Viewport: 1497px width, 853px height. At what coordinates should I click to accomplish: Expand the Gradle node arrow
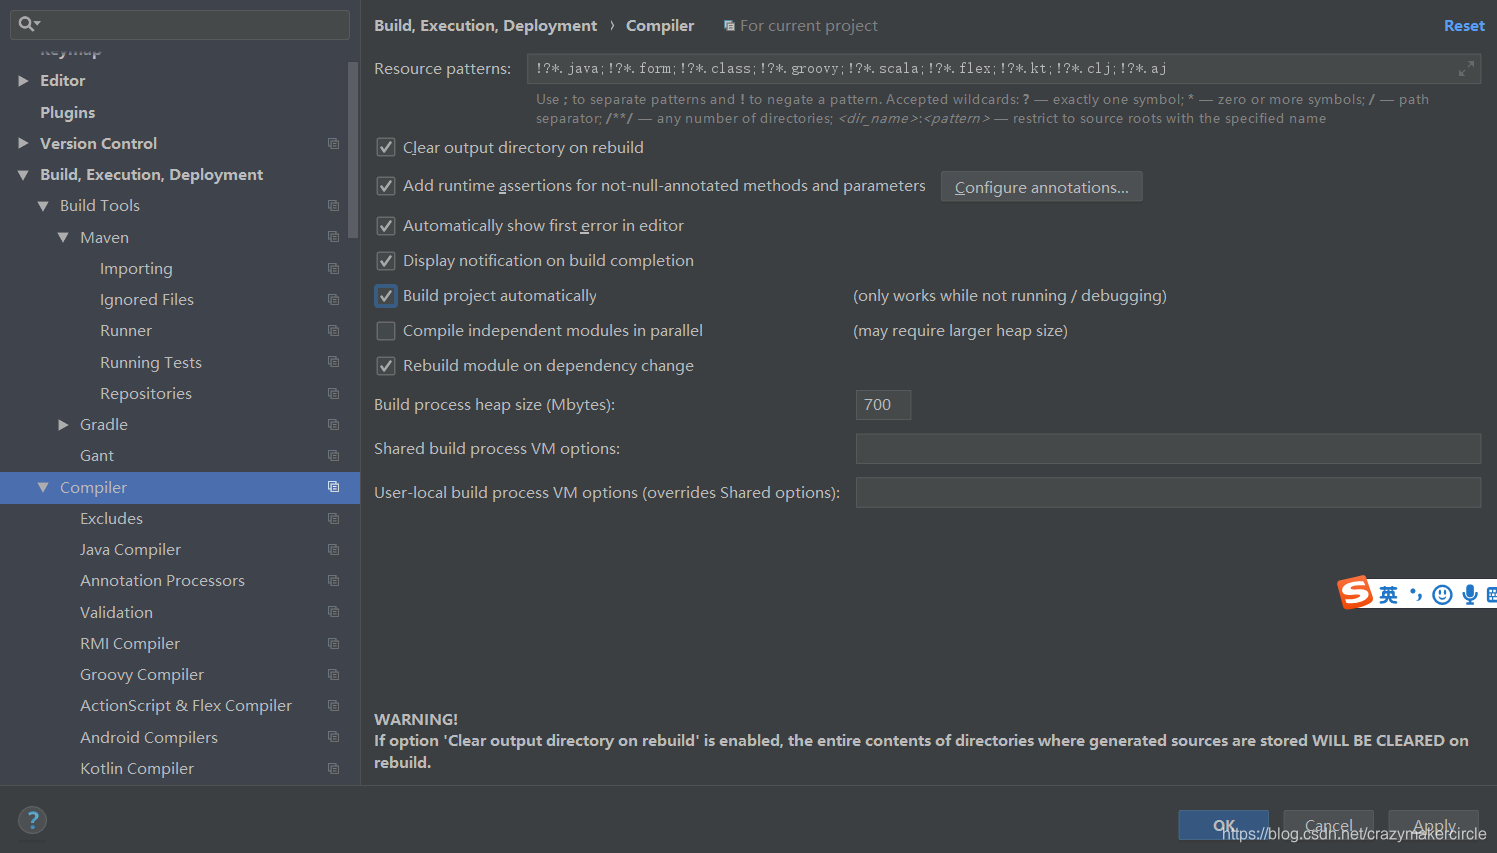click(63, 425)
